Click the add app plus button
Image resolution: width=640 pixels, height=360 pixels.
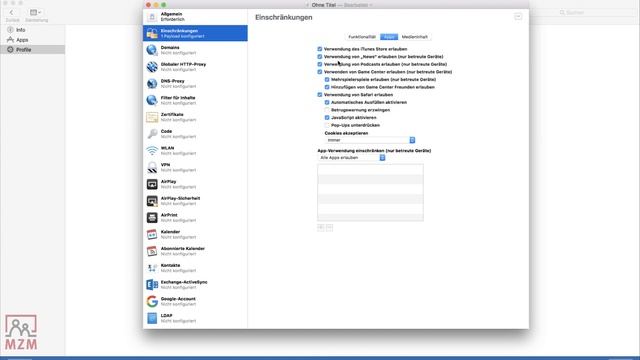tap(321, 228)
